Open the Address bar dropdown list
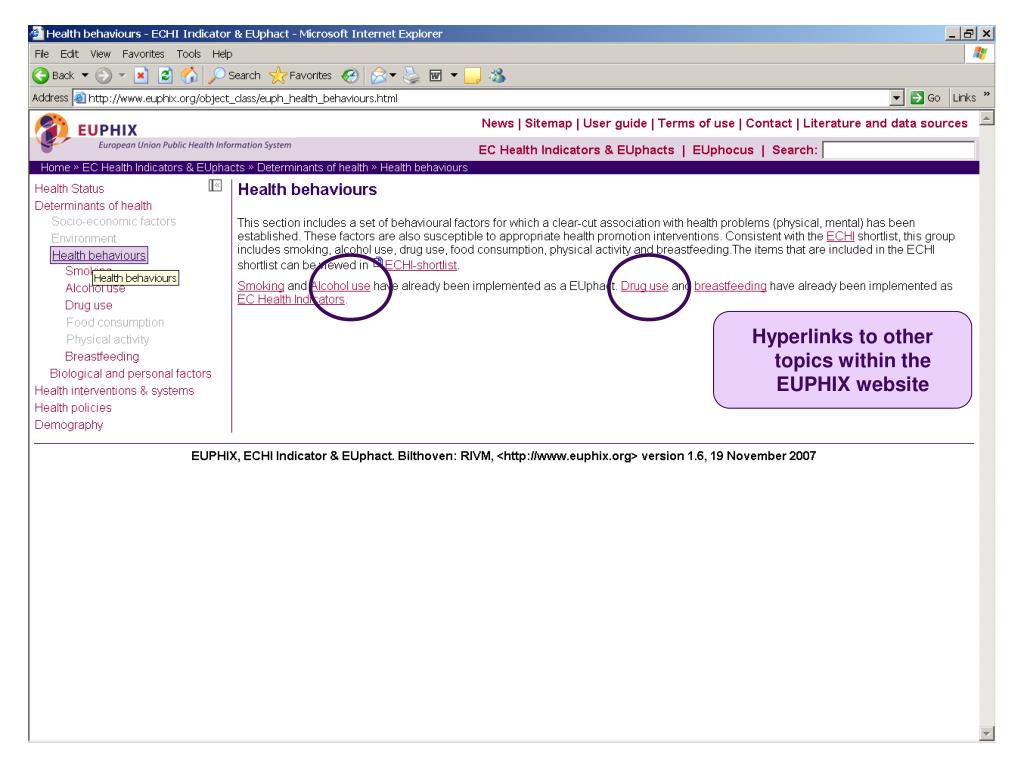 tap(897, 98)
